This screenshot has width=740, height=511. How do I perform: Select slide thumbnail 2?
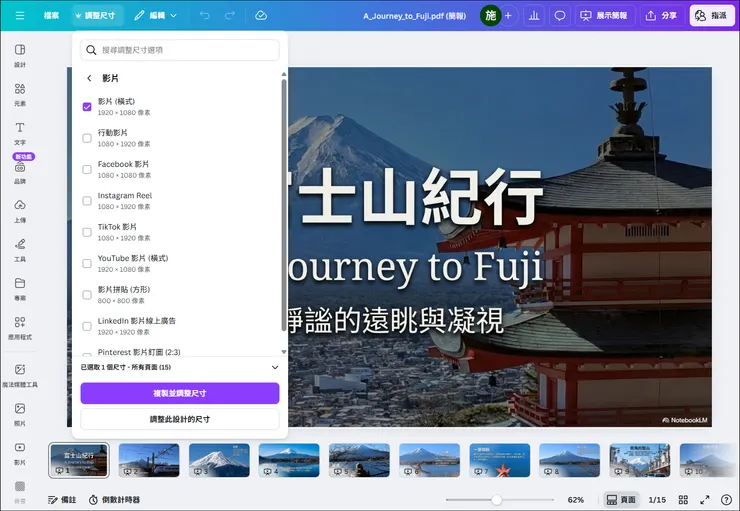pyautogui.click(x=149, y=460)
